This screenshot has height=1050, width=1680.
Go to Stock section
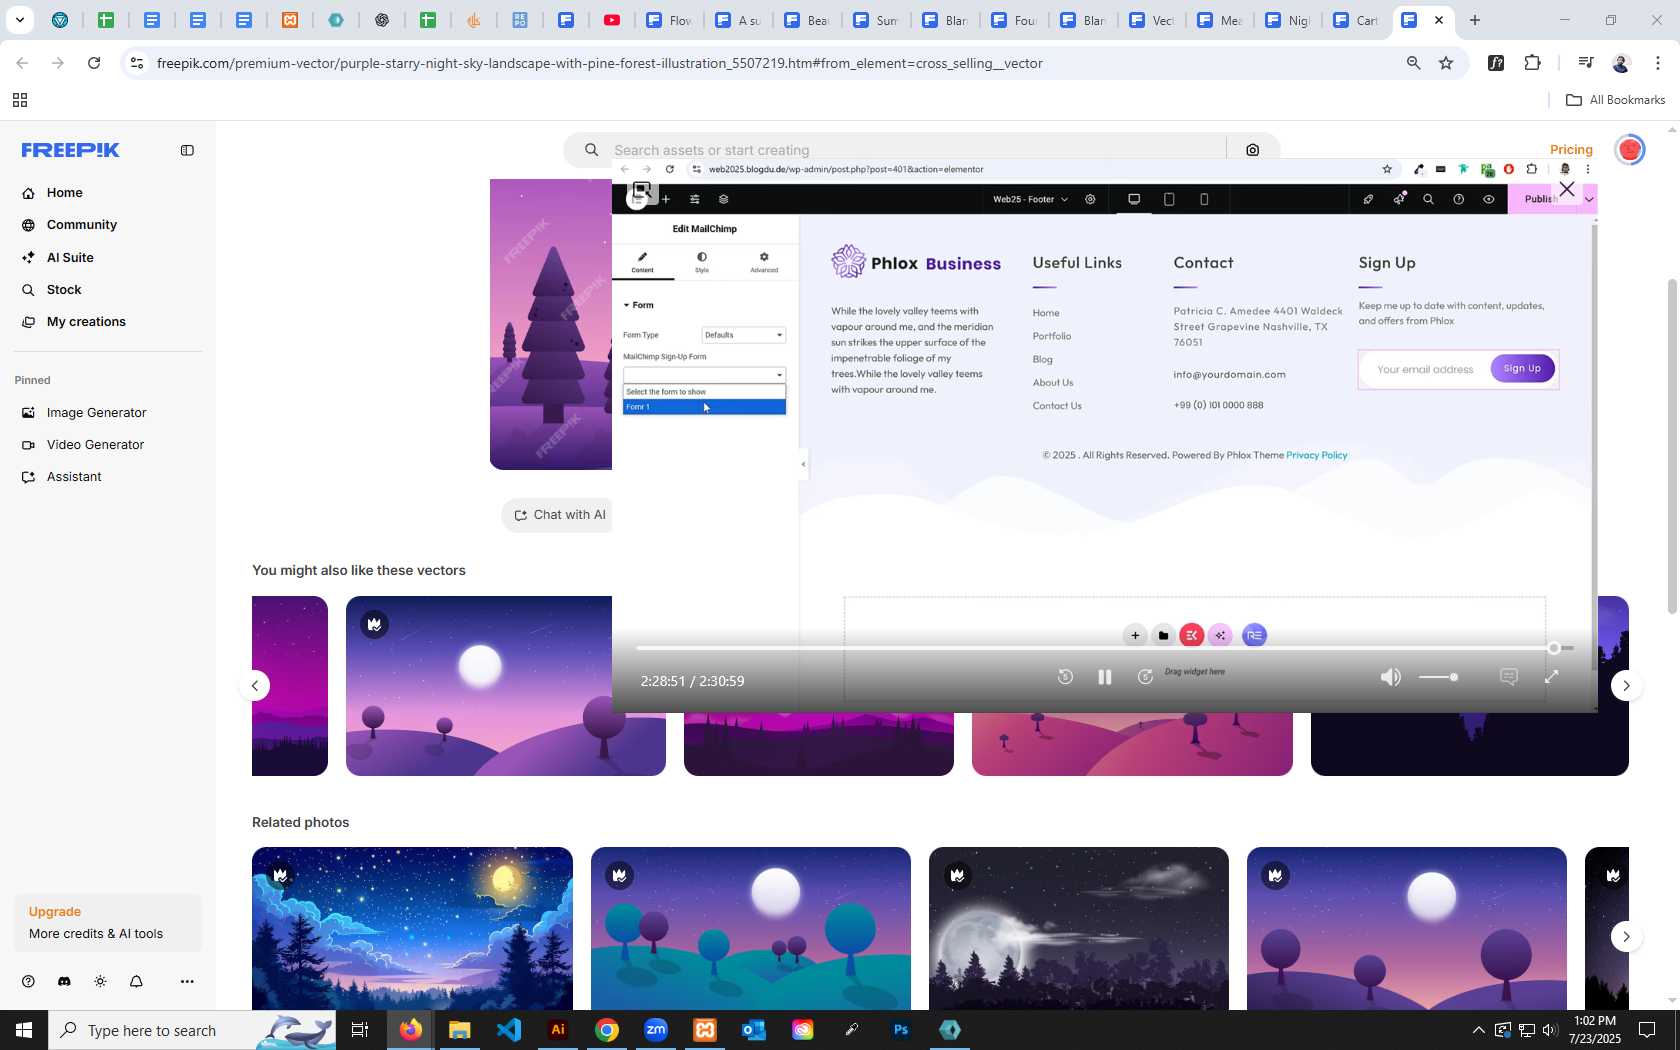pyautogui.click(x=64, y=289)
